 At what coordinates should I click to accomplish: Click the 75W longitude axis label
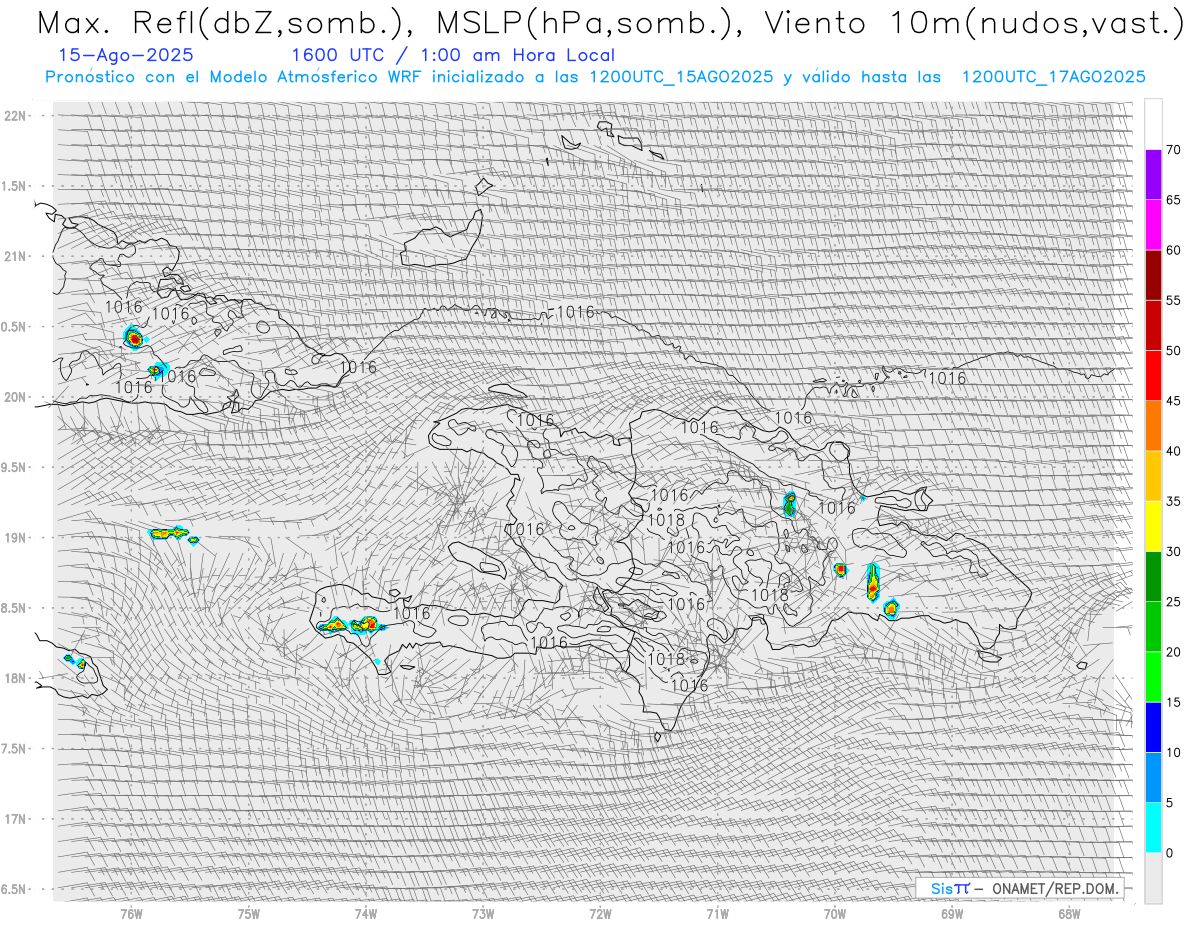pos(248,913)
